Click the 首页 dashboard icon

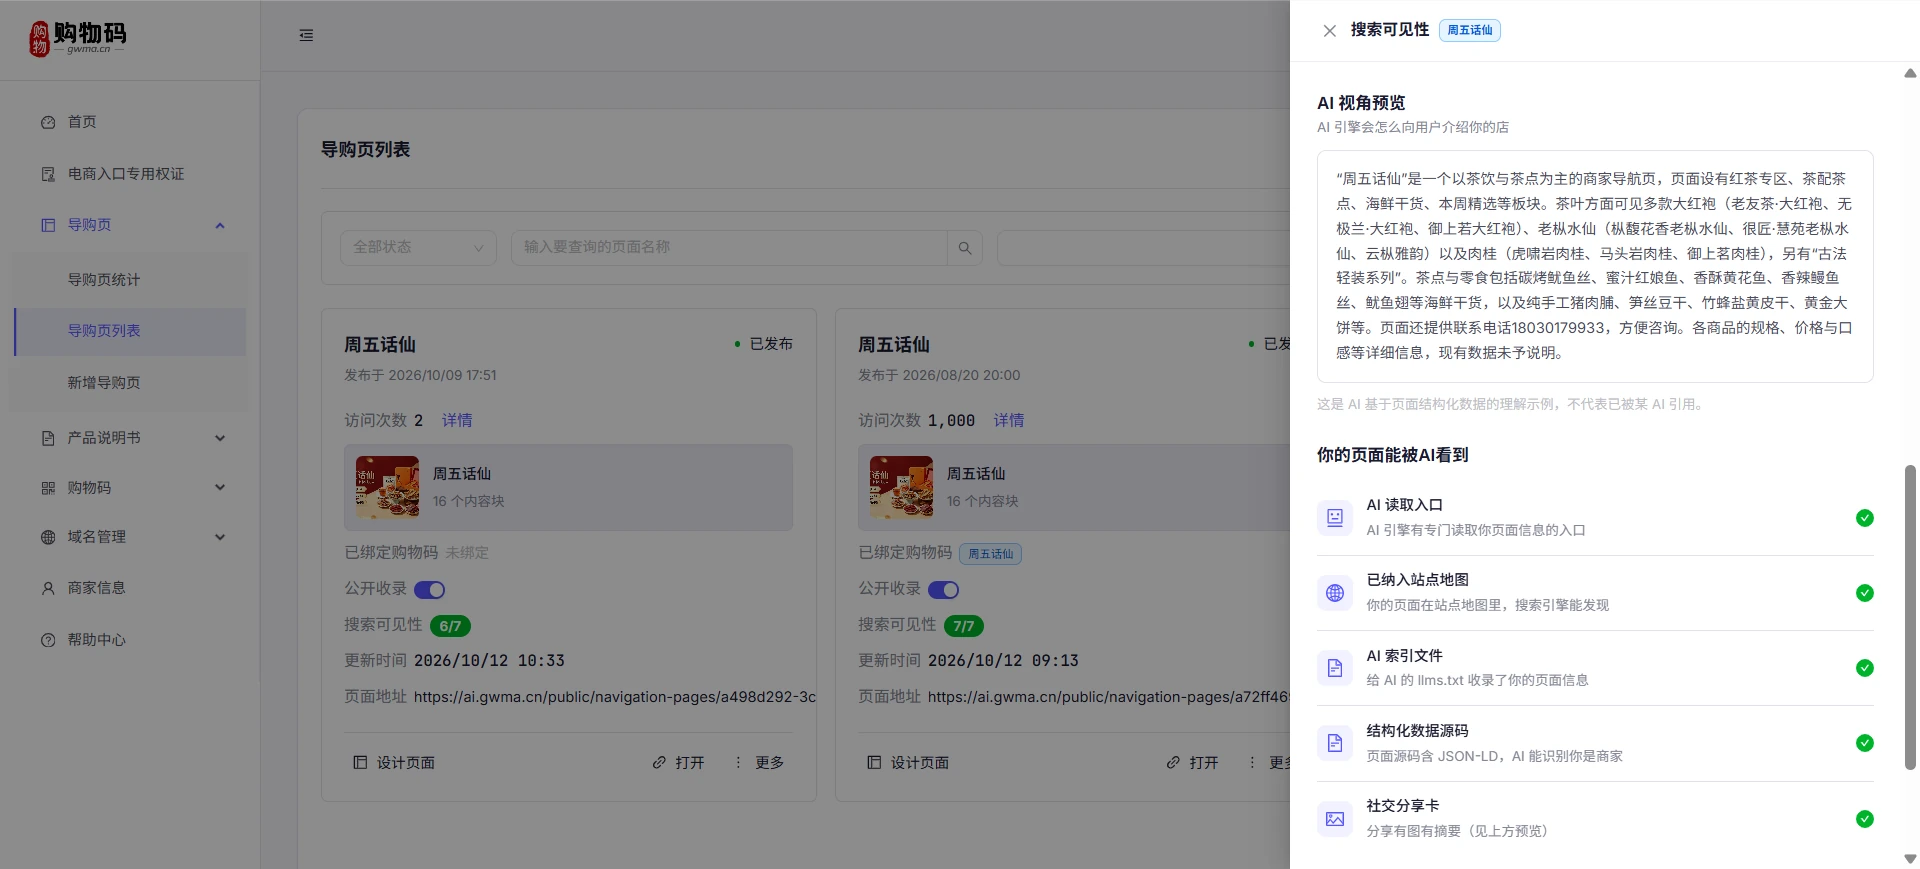click(48, 122)
